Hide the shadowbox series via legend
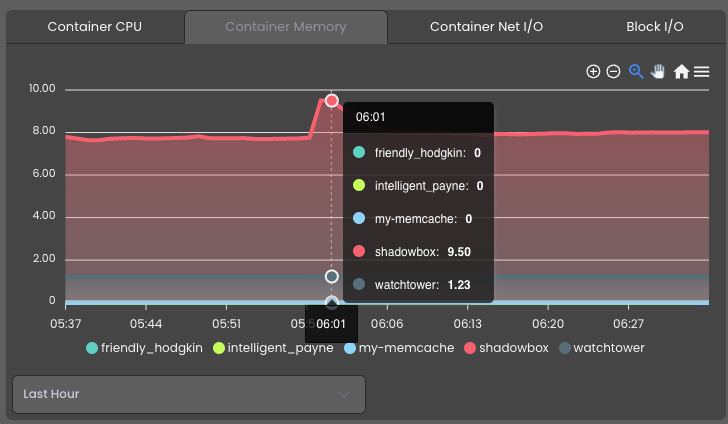 [x=507, y=348]
